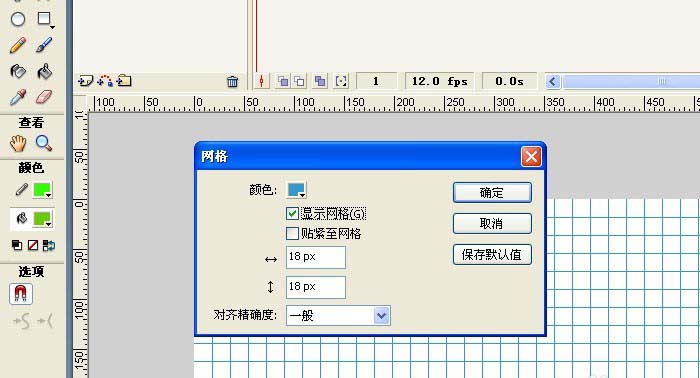This screenshot has width=700, height=378.
Task: Click the current frame number 1
Action: pyautogui.click(x=376, y=81)
